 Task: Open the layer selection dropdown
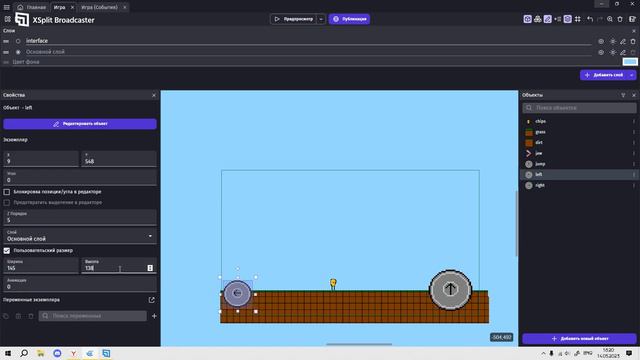point(80,236)
